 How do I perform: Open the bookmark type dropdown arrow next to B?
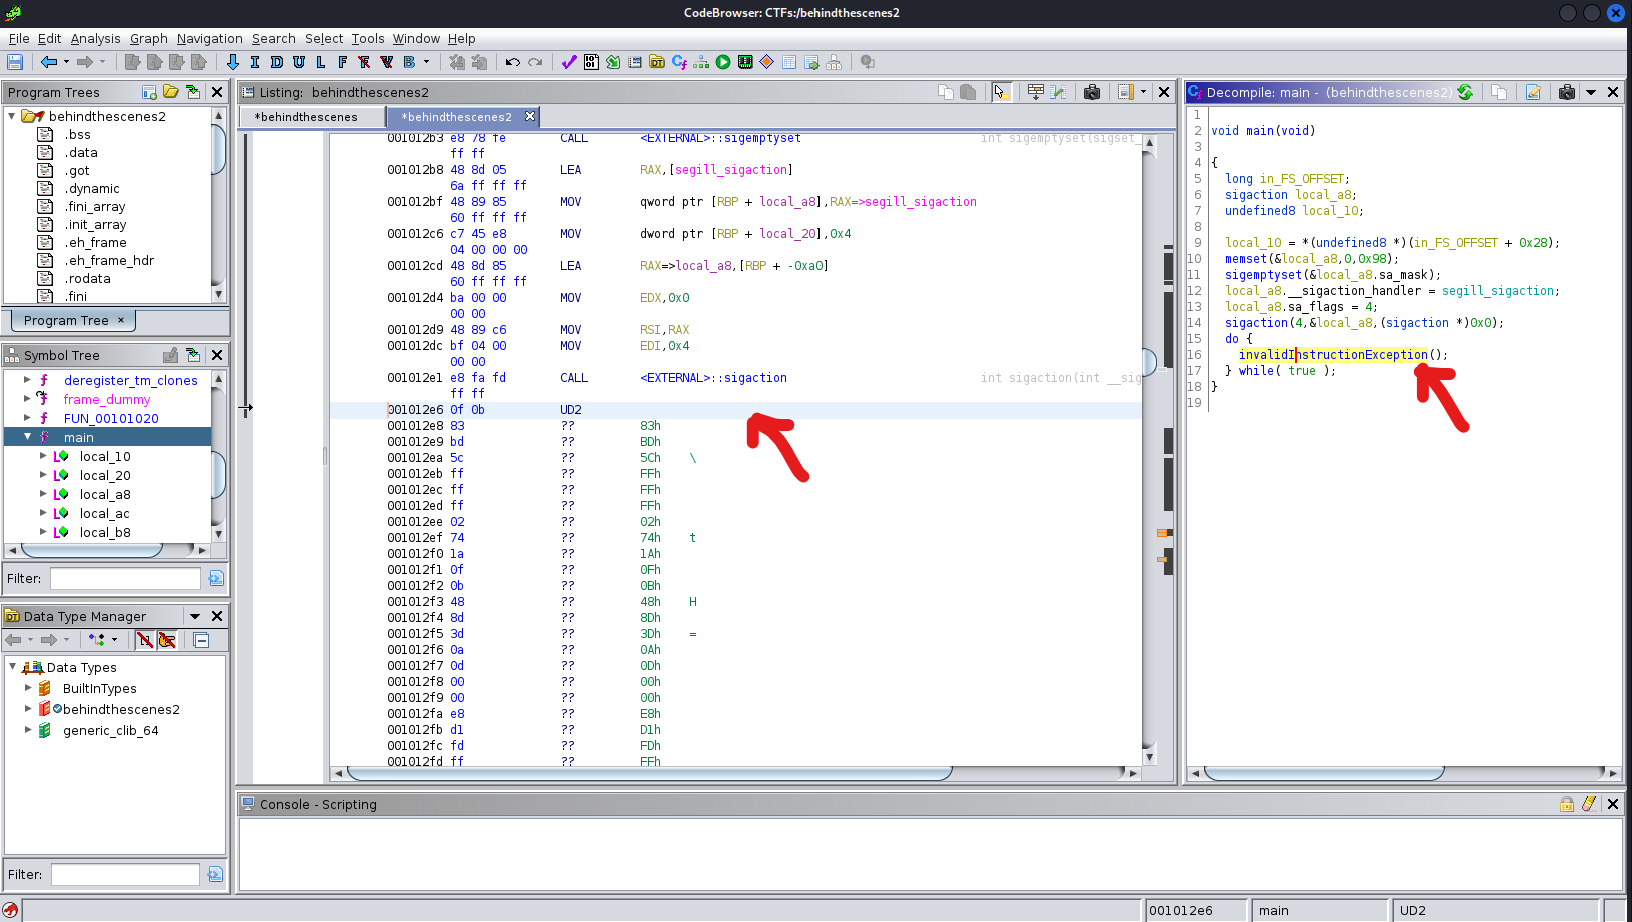point(426,62)
